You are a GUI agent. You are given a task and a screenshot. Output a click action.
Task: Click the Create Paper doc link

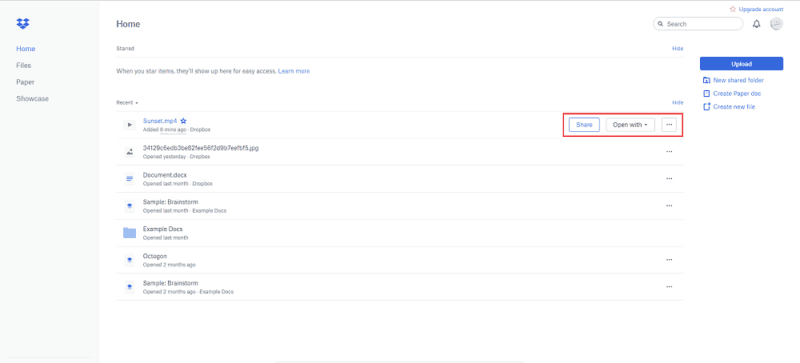coord(737,93)
